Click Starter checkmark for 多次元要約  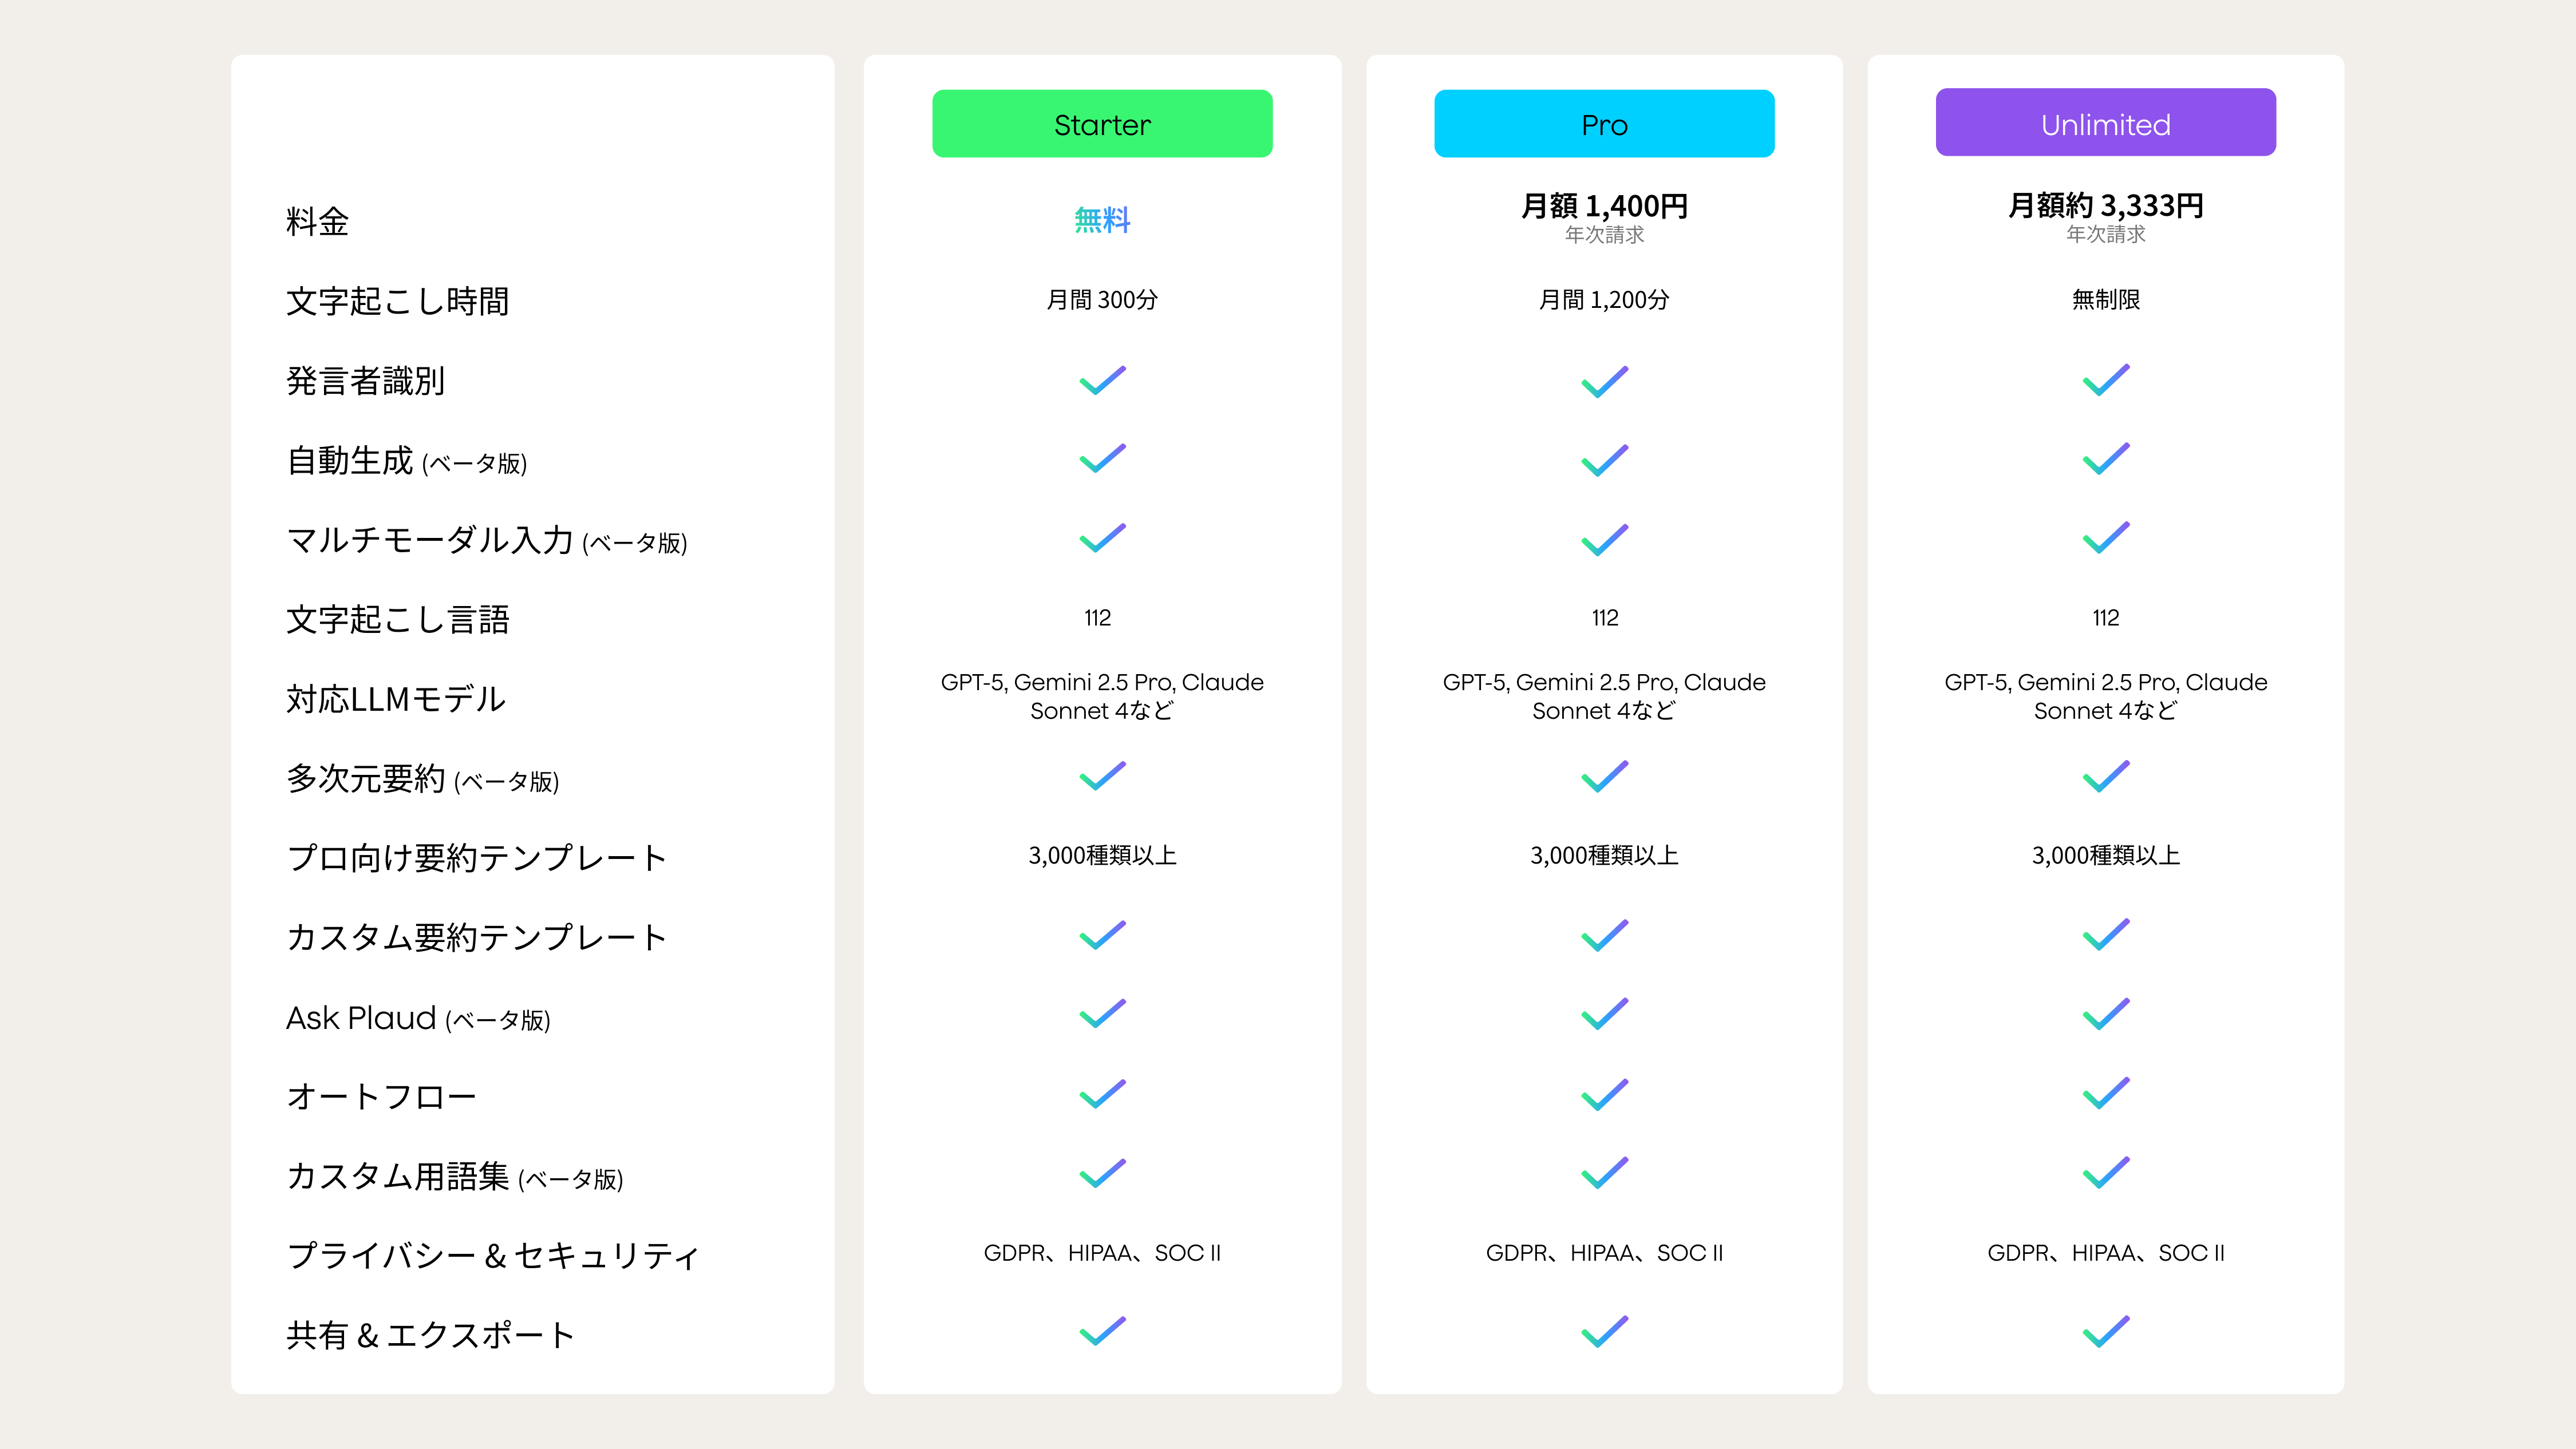click(1102, 777)
